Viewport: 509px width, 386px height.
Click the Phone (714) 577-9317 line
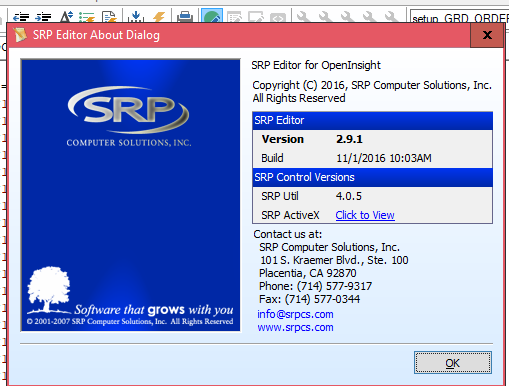pos(315,286)
